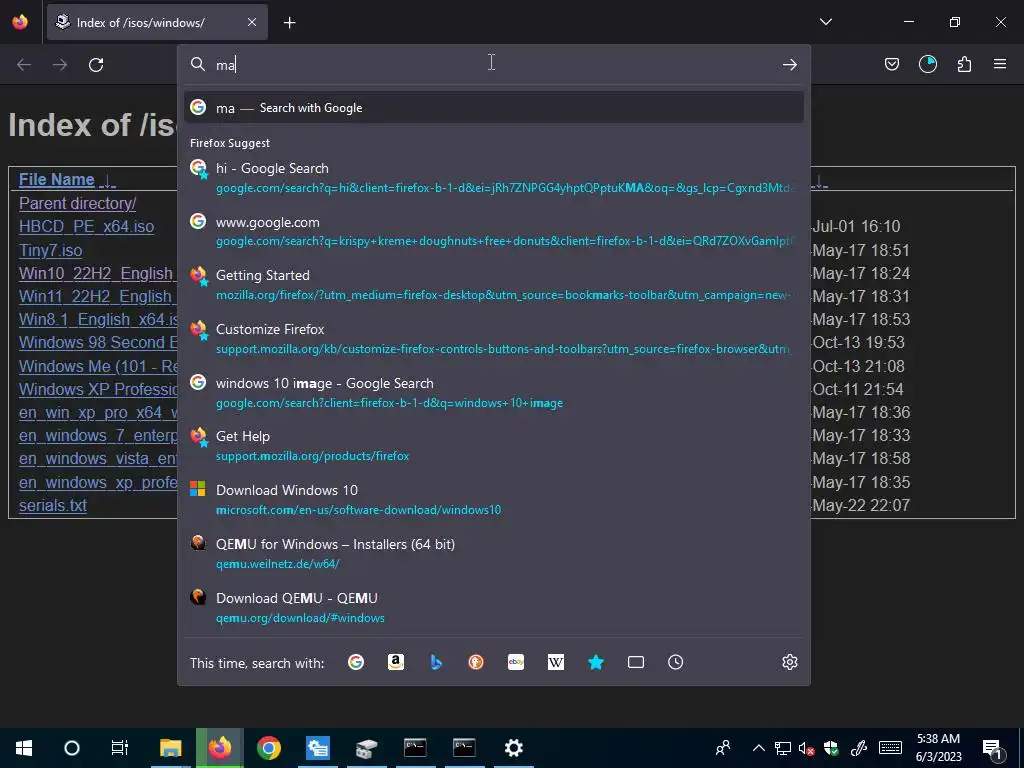
Task: Pick 'QEMU for Windows – Installers' suggestion
Action: point(494,553)
